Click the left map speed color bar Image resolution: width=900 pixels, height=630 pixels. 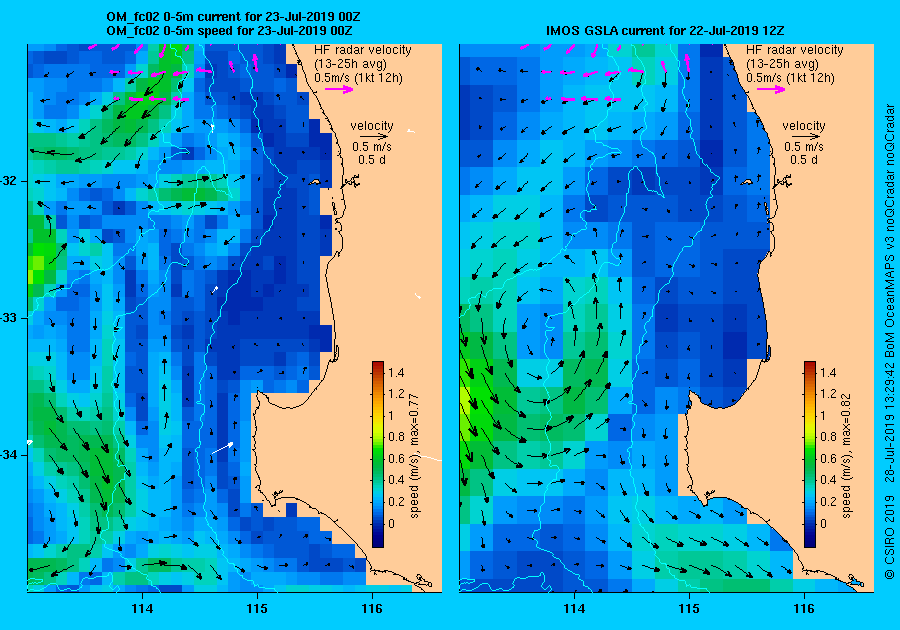378,454
